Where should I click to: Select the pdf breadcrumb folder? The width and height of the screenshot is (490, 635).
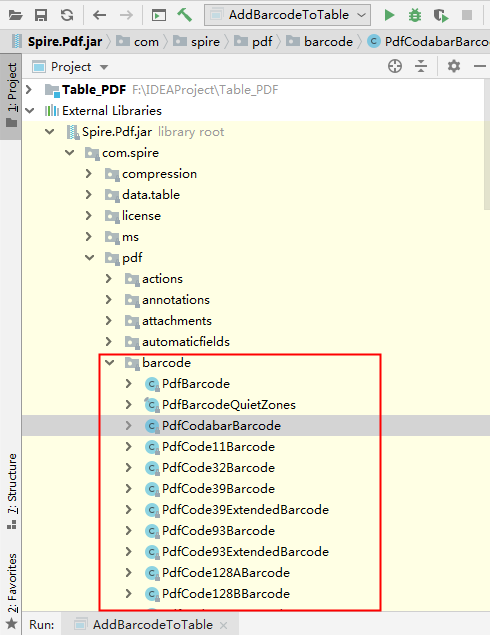[x=253, y=41]
